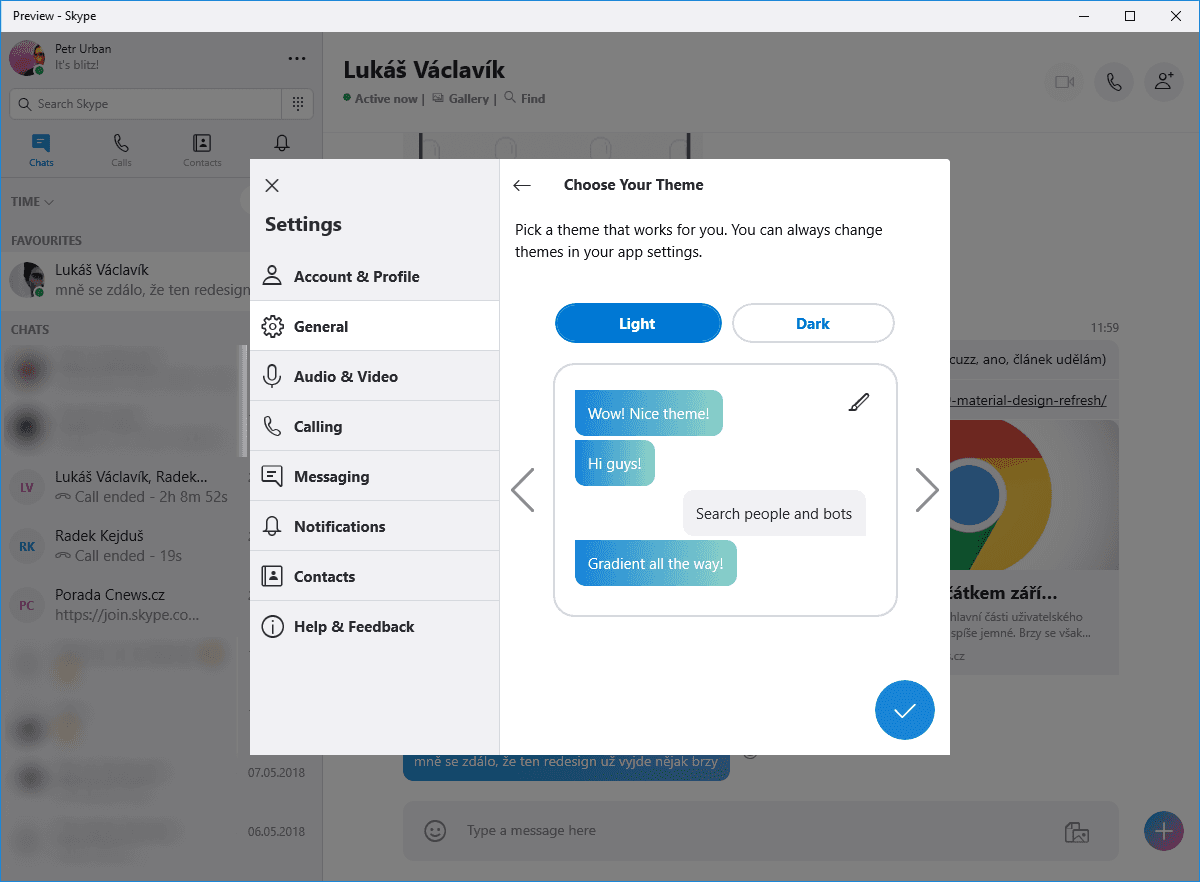Click the bell icon next to Notifications in Settings
1200x882 pixels.
click(272, 526)
